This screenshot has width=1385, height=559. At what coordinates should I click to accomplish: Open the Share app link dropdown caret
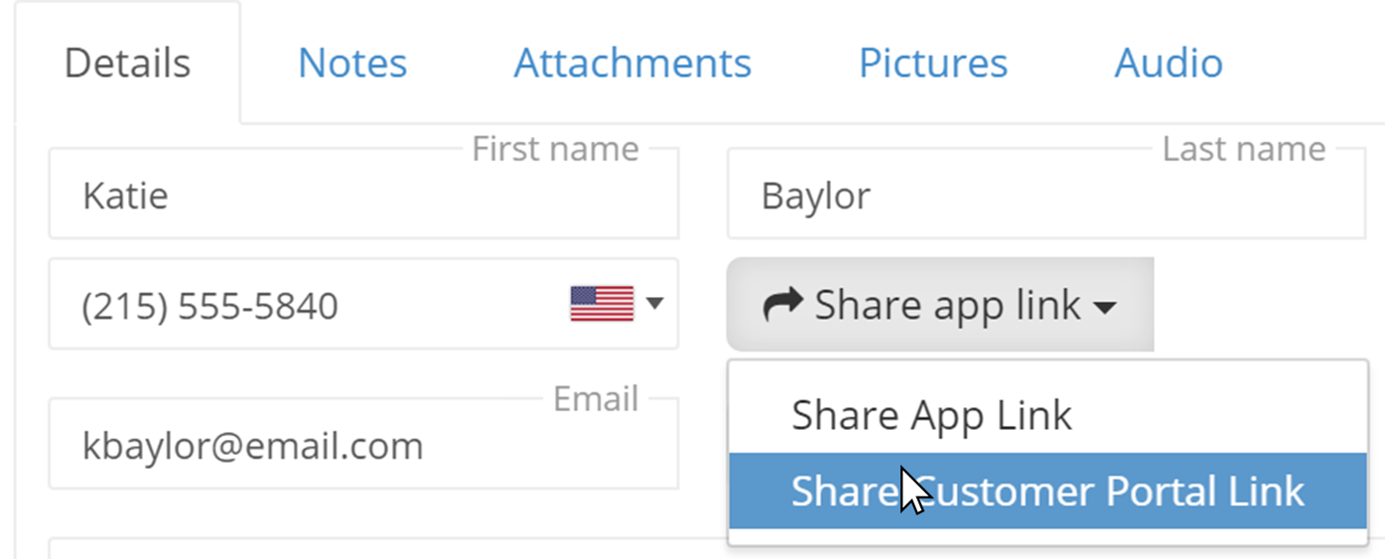click(1104, 309)
